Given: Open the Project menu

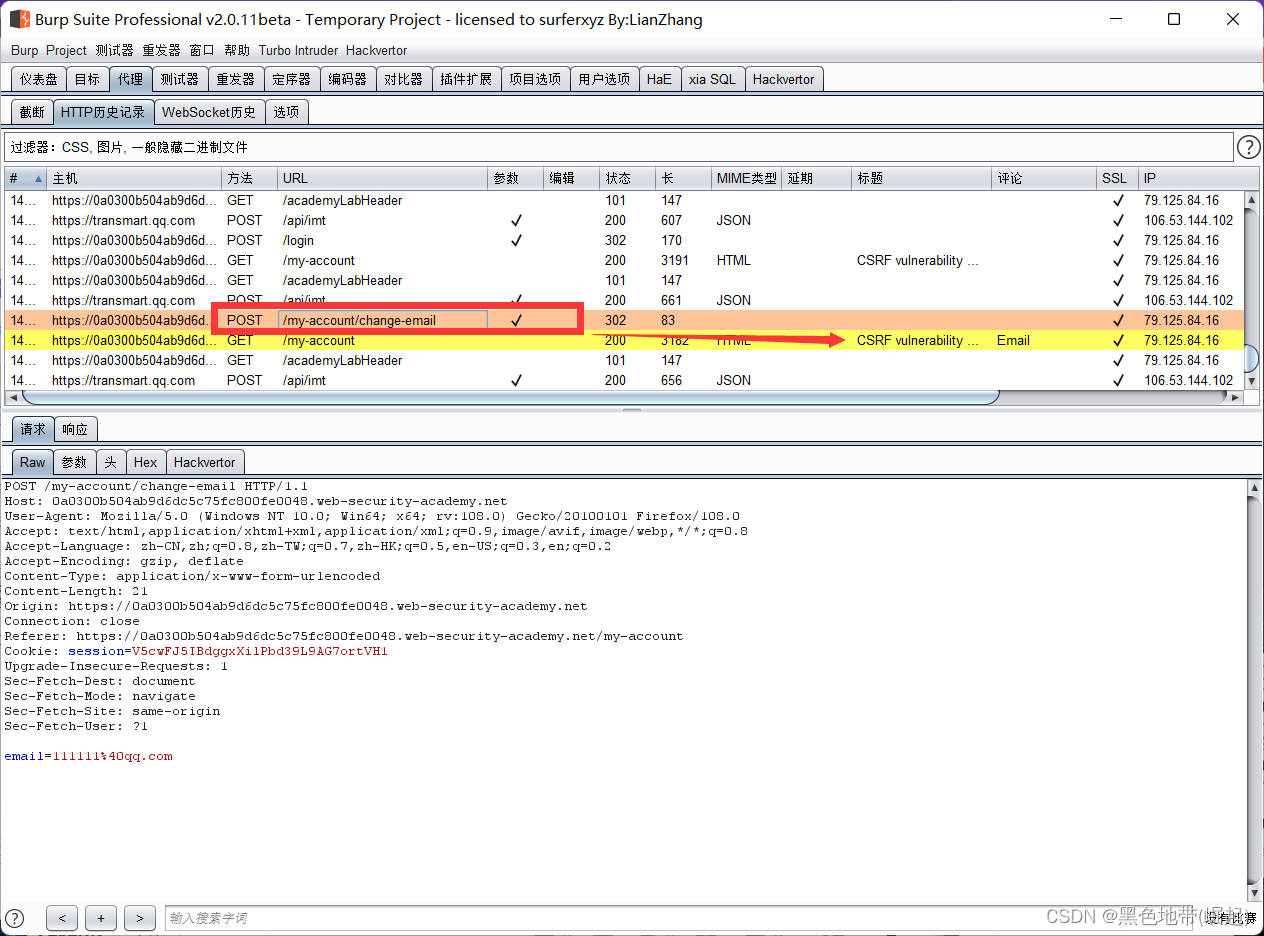Looking at the screenshot, I should [x=66, y=50].
